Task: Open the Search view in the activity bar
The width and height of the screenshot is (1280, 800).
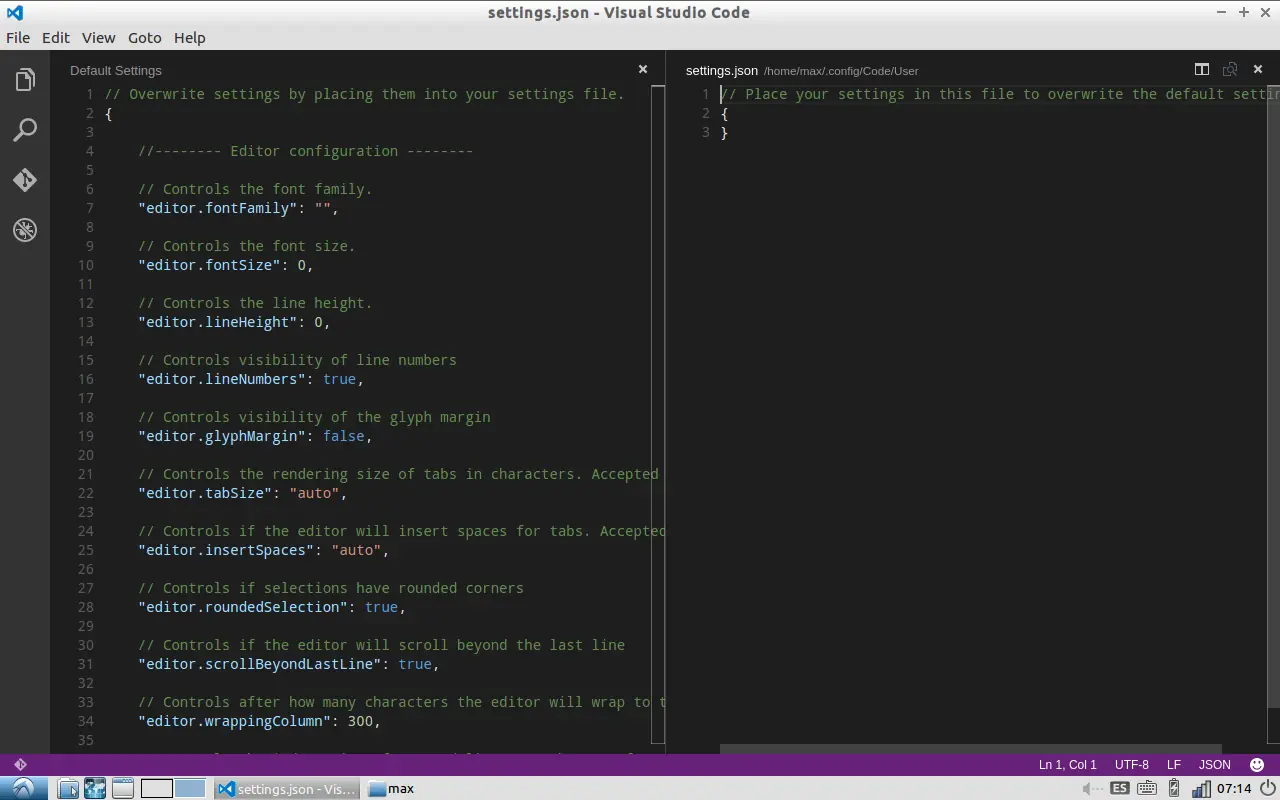Action: pos(25,130)
